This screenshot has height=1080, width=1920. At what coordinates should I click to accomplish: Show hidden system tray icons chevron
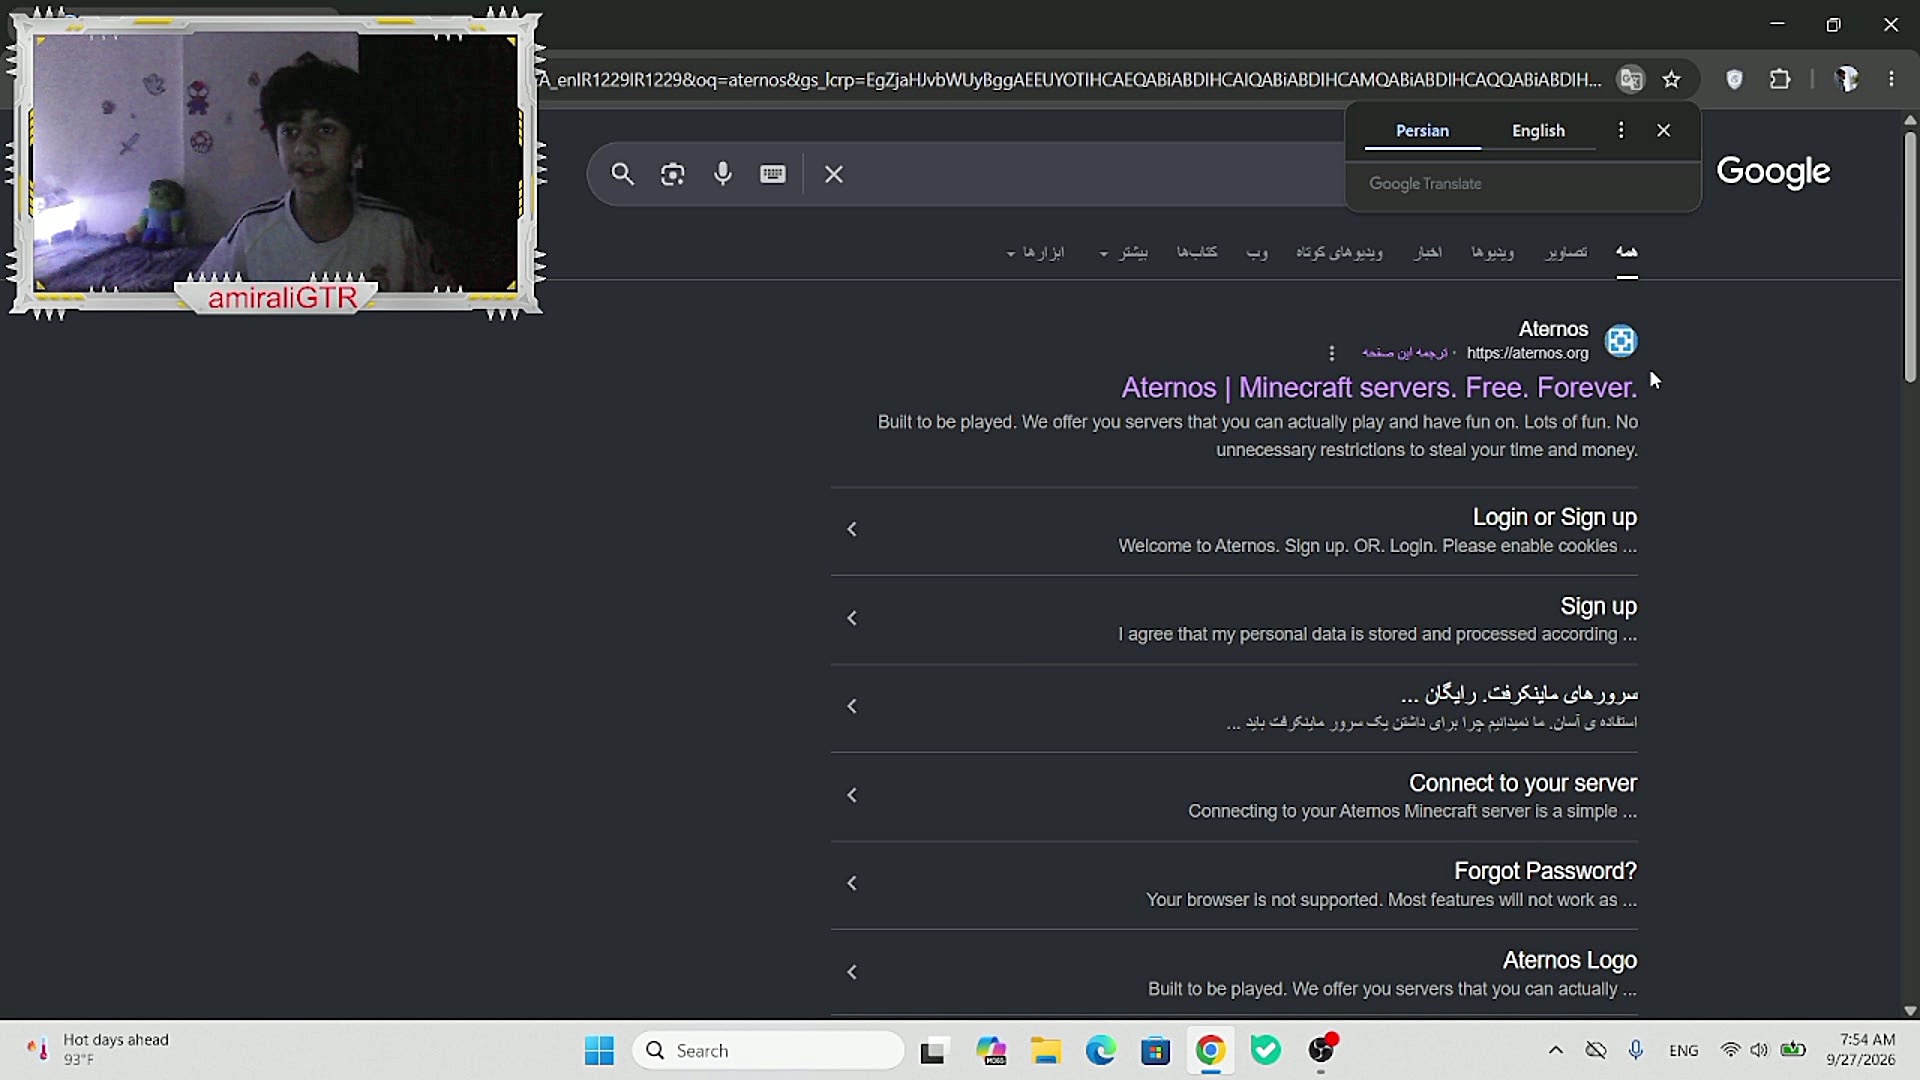click(1555, 1050)
